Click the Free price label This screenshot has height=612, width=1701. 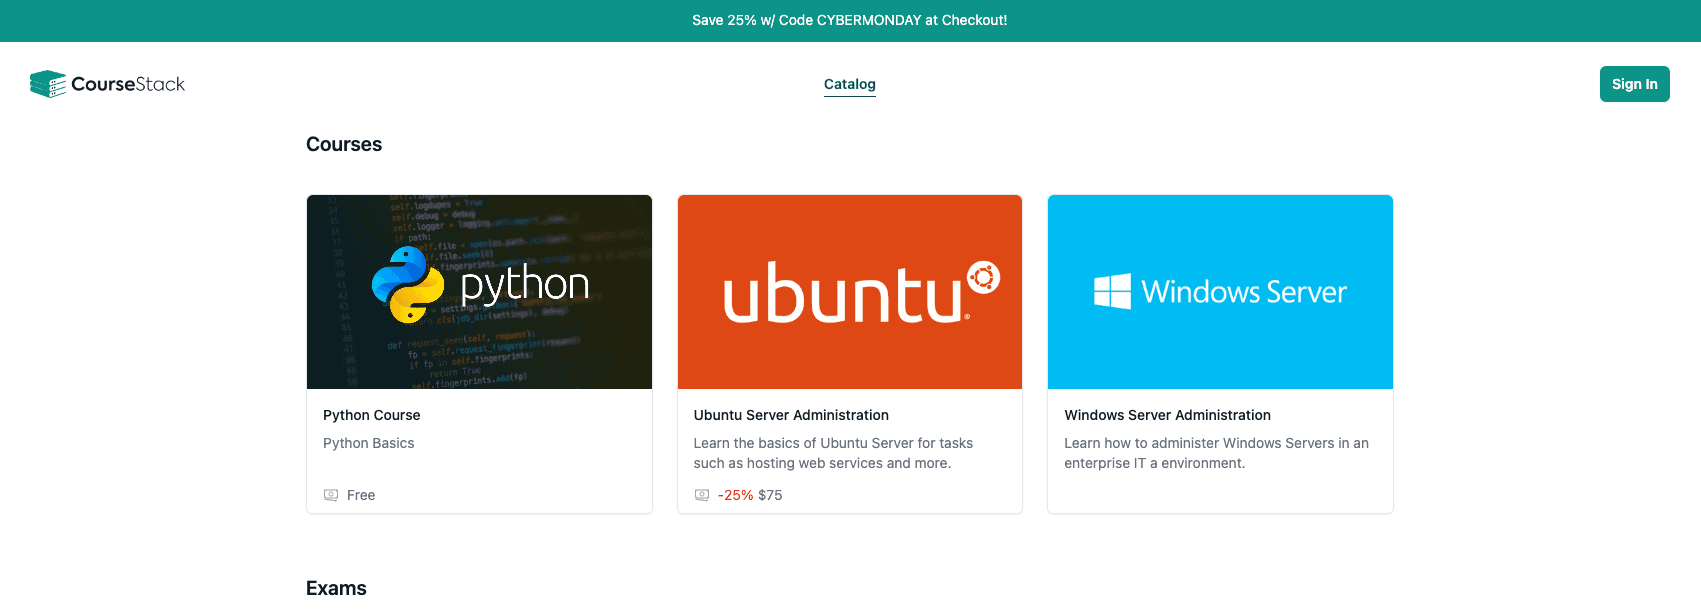[x=361, y=495]
